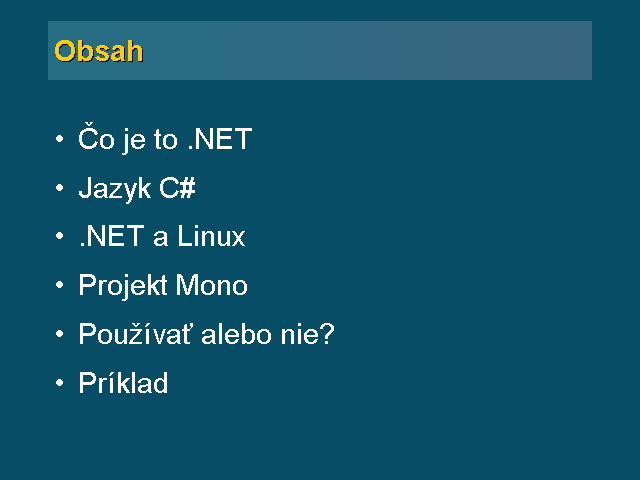Image resolution: width=640 pixels, height=480 pixels.
Task: Click the bullet dot before 'Používať alebo nie?'
Action: (x=60, y=334)
